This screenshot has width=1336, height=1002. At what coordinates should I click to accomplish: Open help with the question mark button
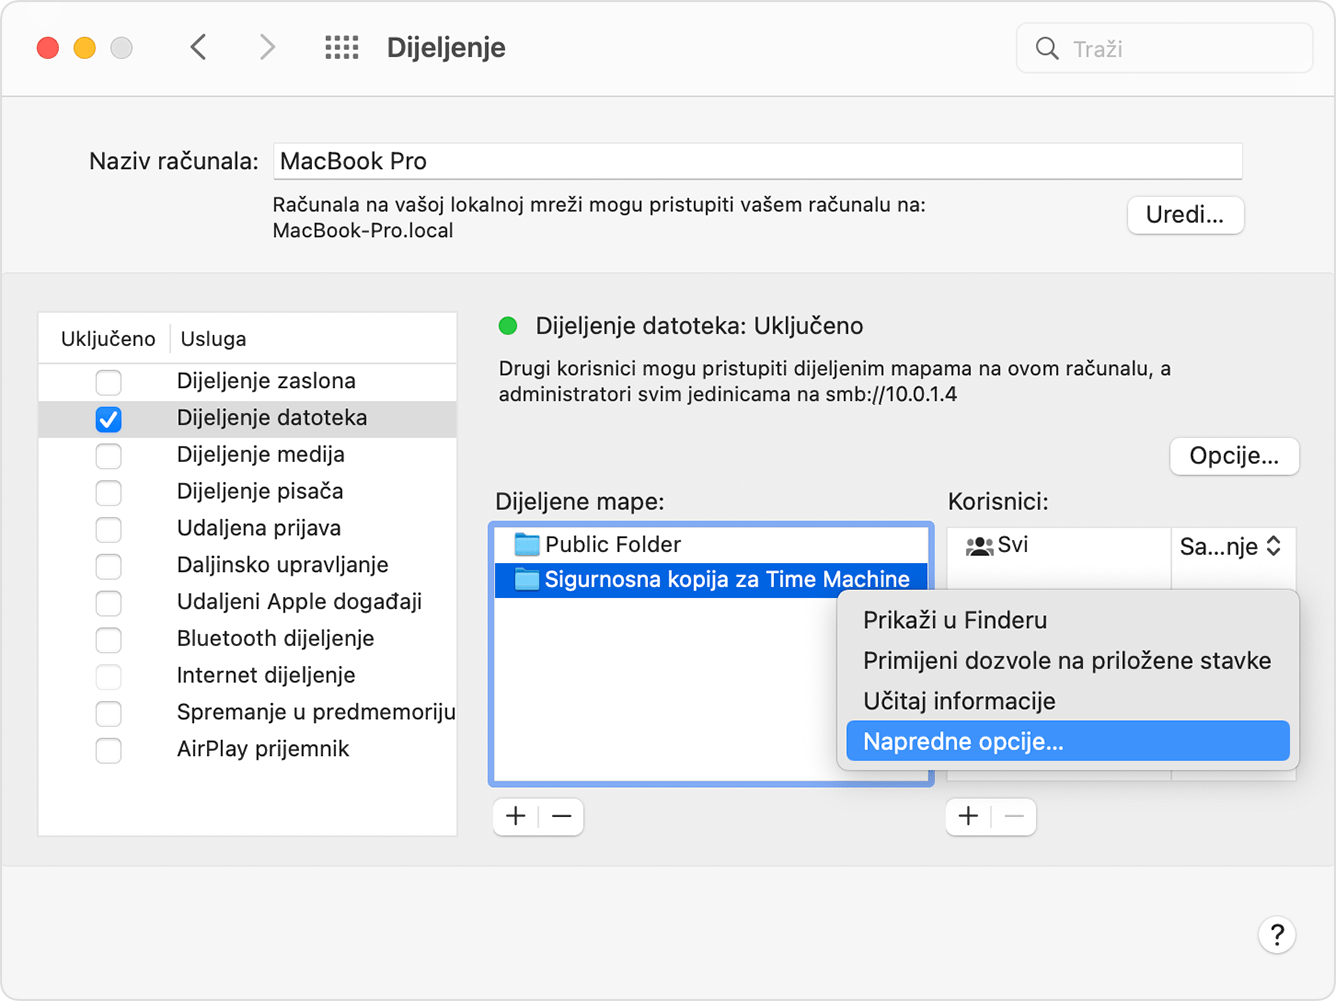click(x=1277, y=935)
